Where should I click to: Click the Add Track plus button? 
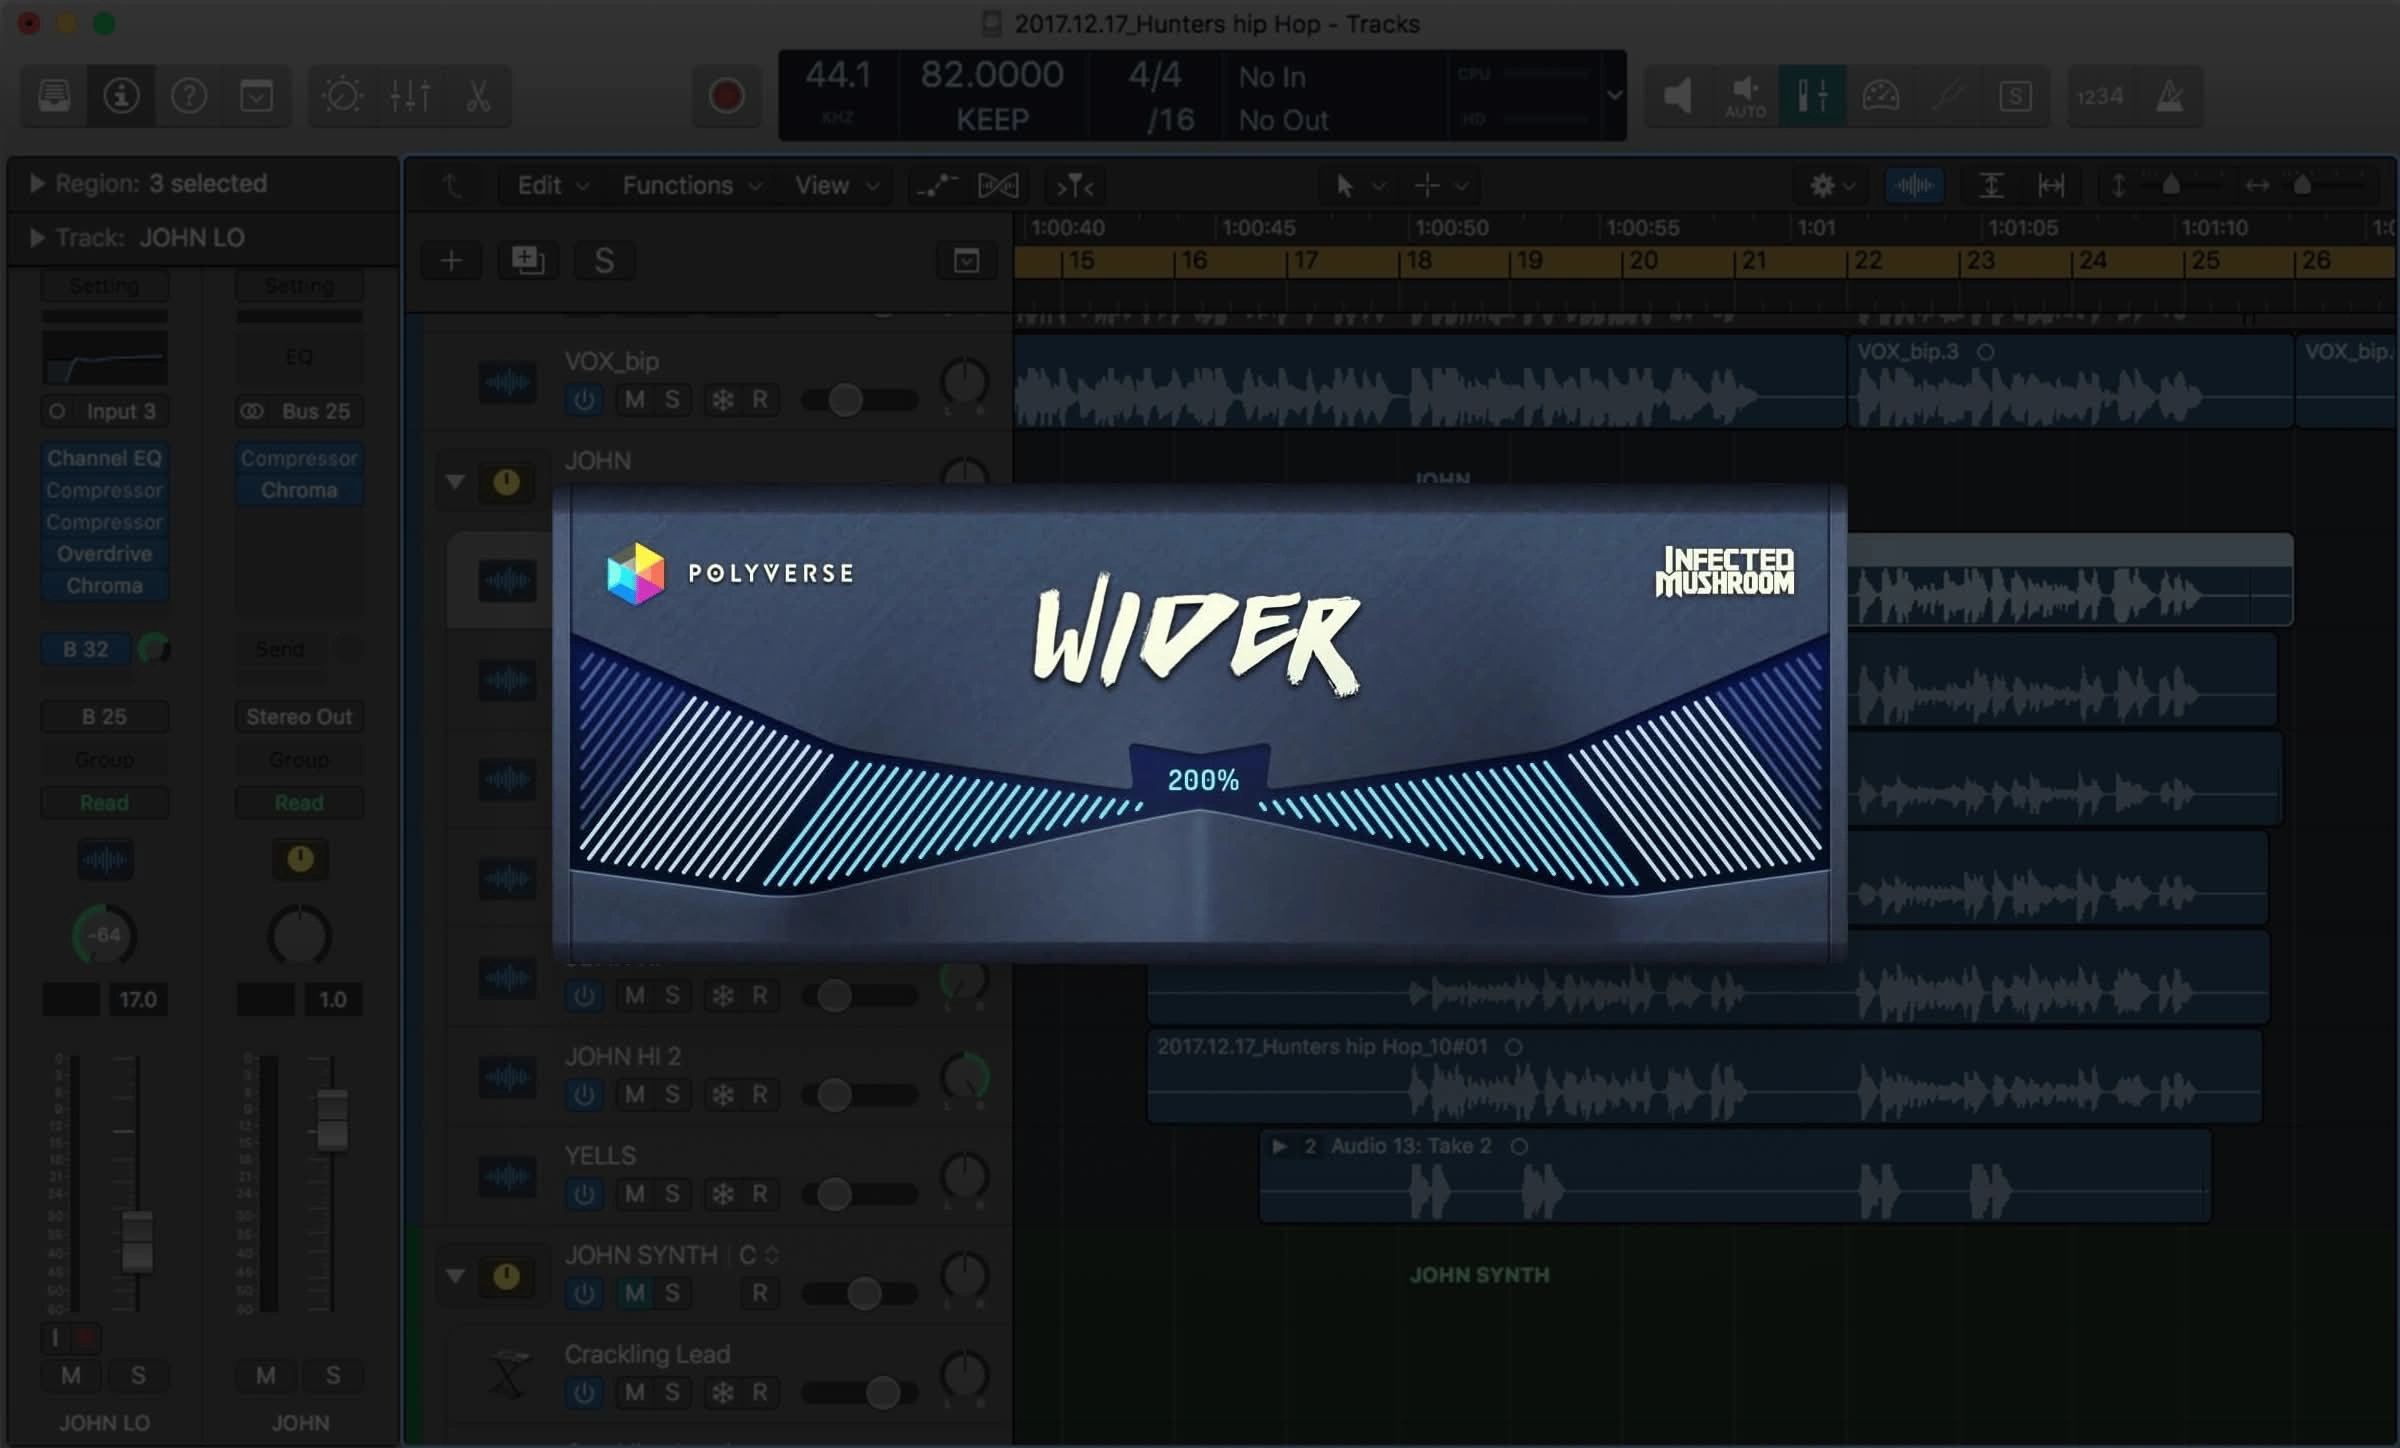[x=451, y=261]
